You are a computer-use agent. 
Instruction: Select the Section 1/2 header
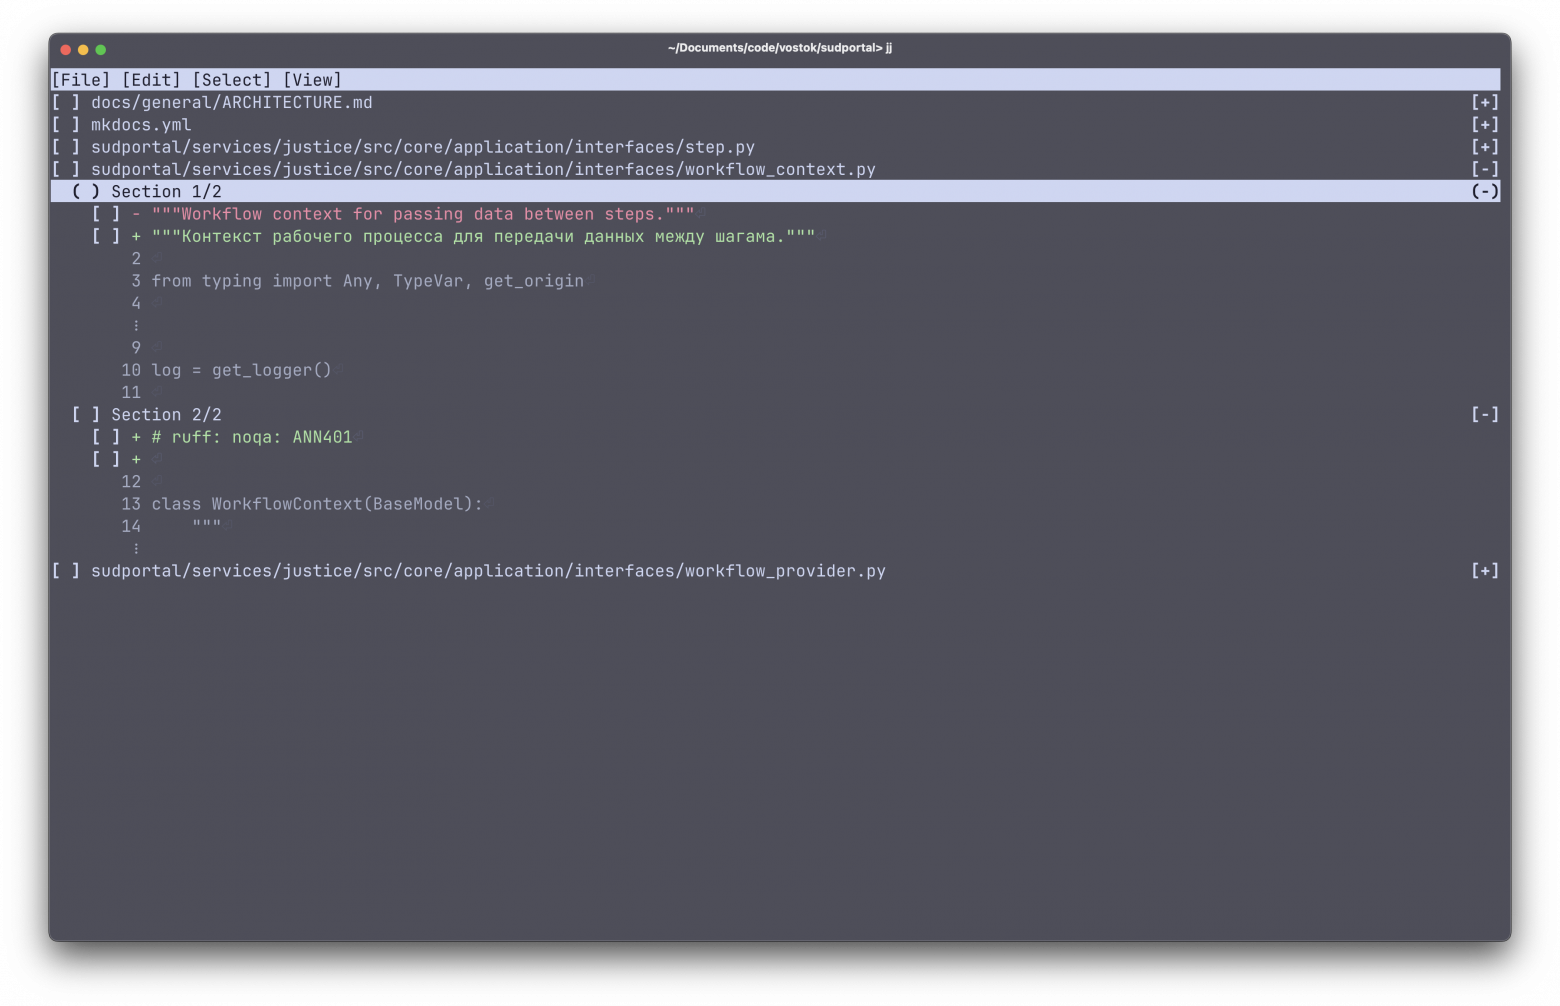(775, 192)
